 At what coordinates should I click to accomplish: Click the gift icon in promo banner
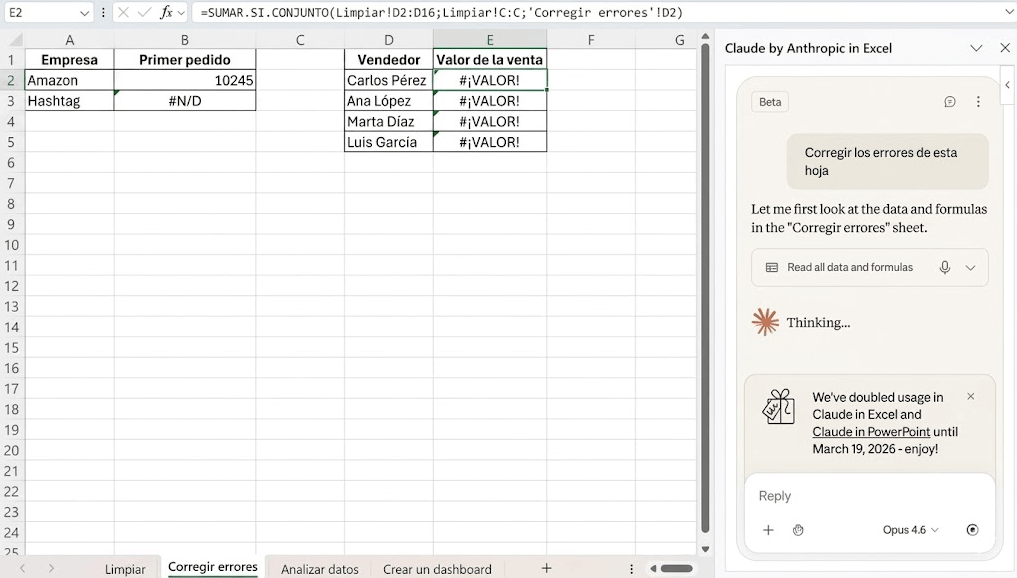(x=778, y=407)
